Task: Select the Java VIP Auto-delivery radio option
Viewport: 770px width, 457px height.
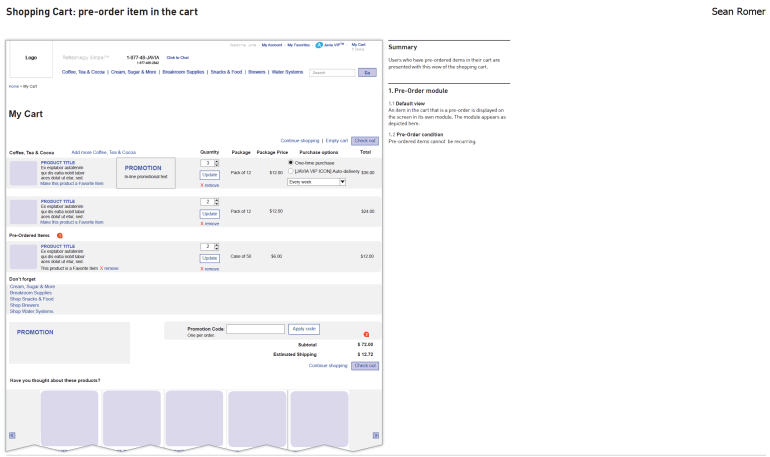Action: [291, 171]
